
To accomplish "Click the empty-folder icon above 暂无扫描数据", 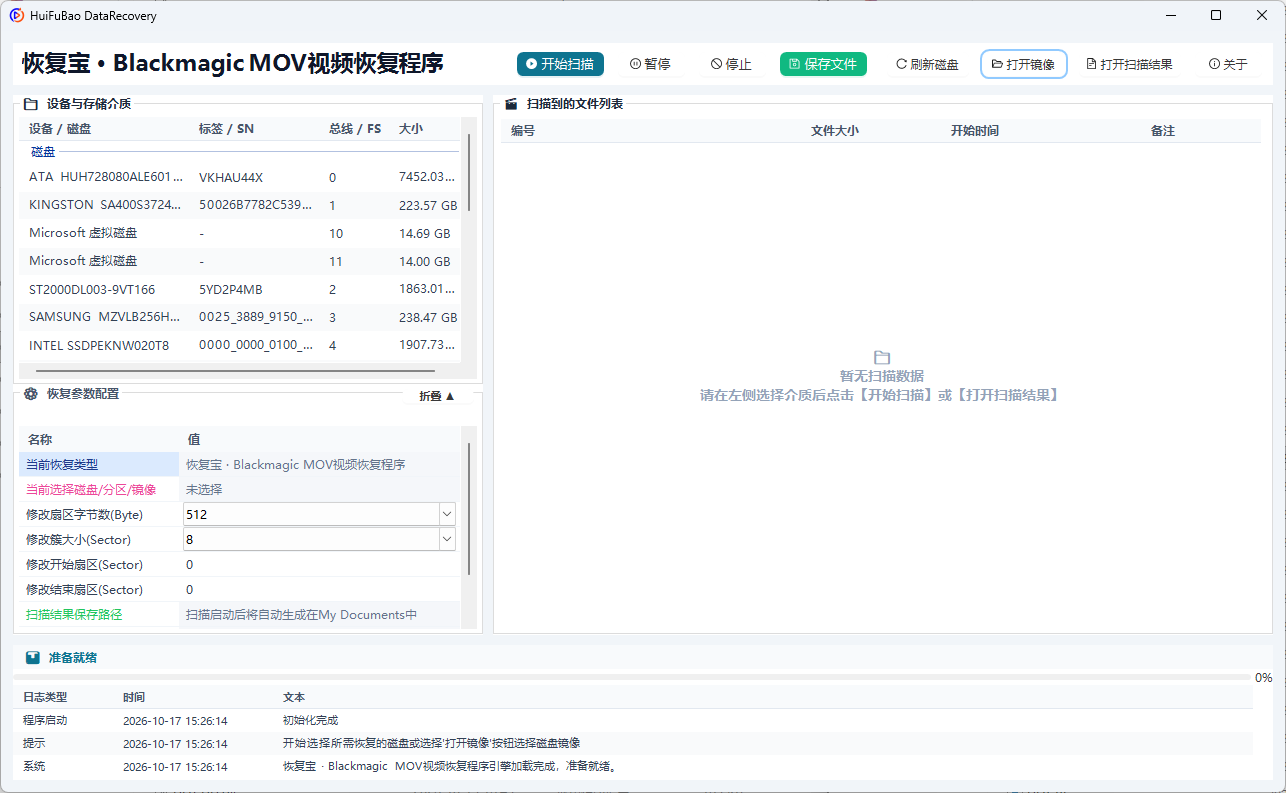I will click(881, 357).
